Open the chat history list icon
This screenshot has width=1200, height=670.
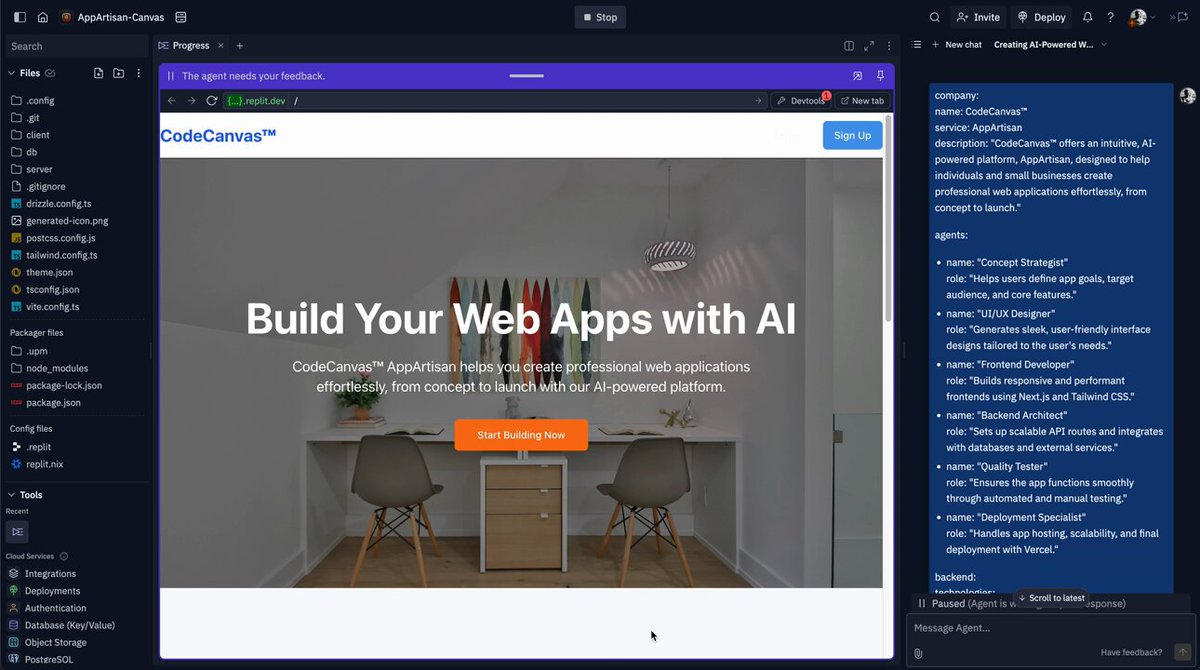coord(916,45)
